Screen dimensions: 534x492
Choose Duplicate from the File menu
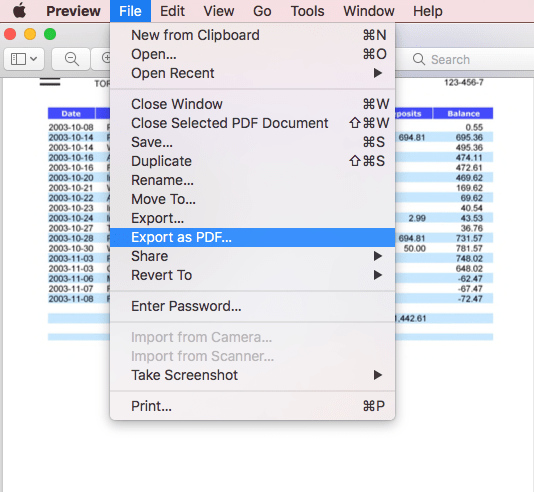point(252,161)
